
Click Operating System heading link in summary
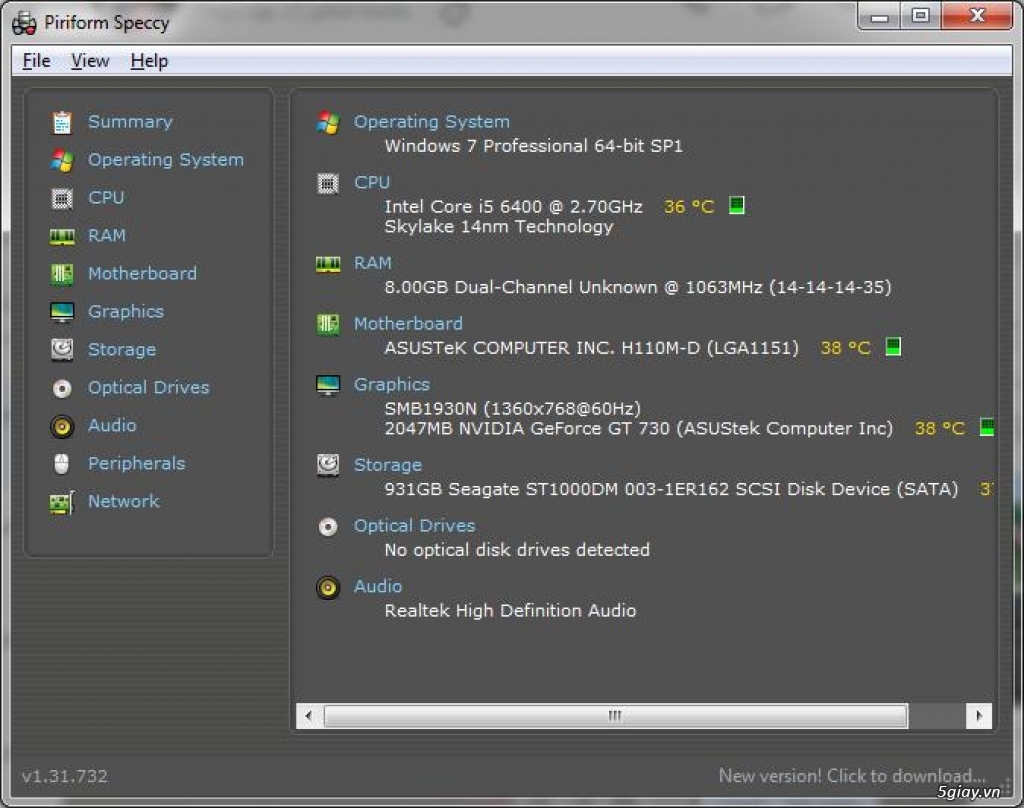tap(432, 121)
